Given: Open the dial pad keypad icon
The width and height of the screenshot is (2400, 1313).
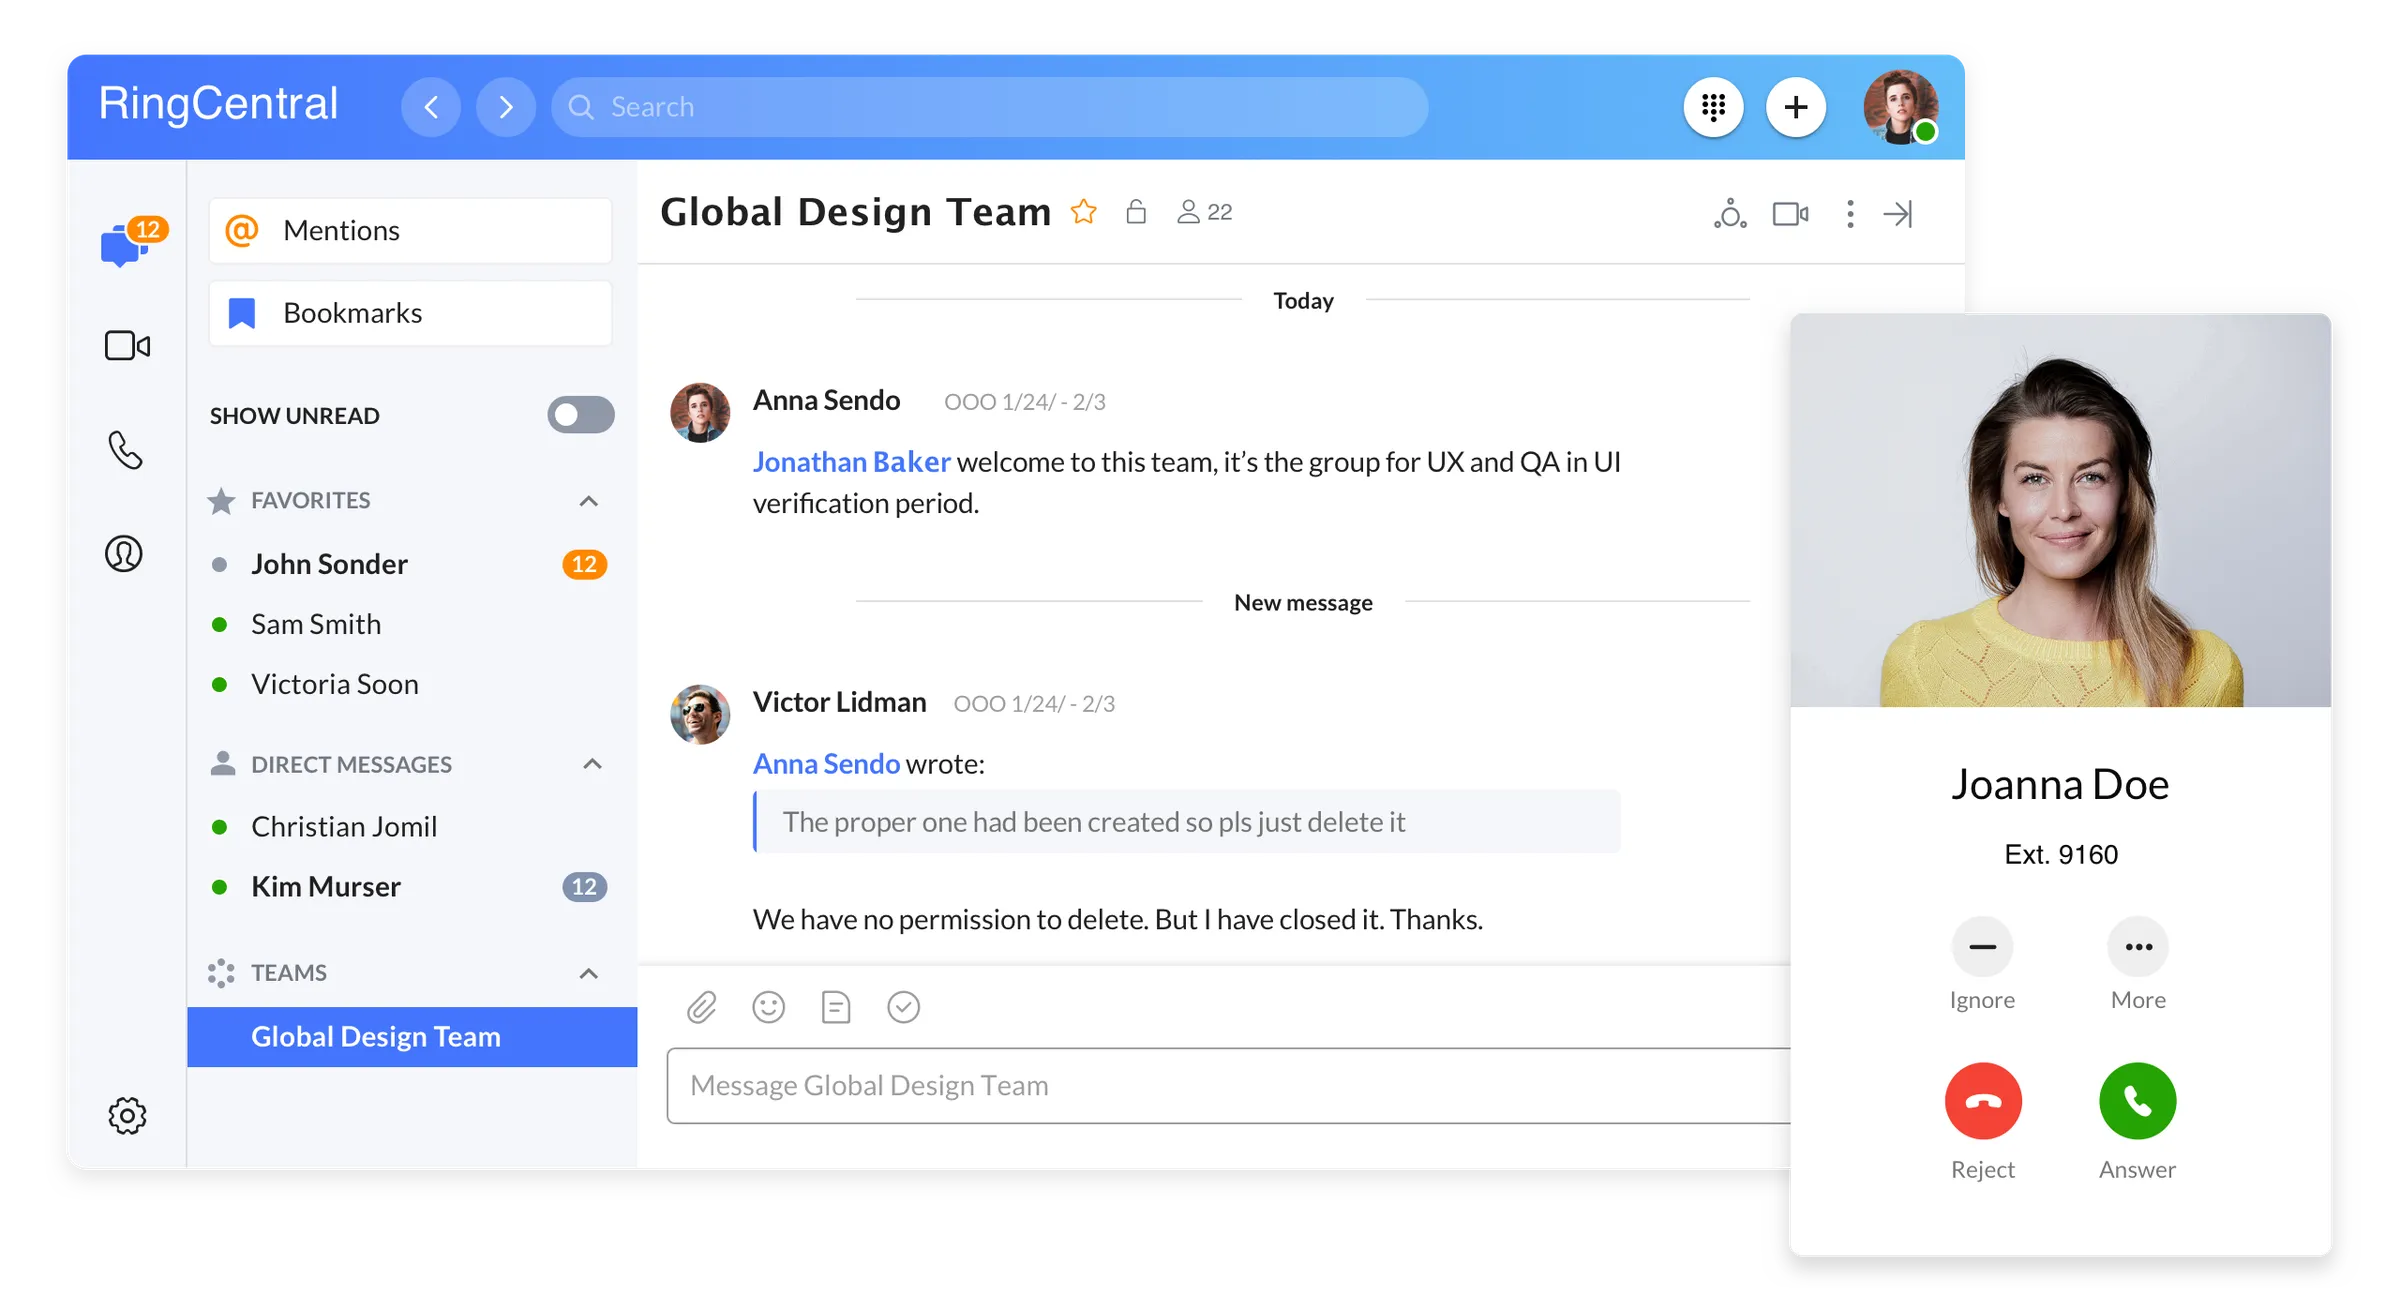Looking at the screenshot, I should (1713, 107).
